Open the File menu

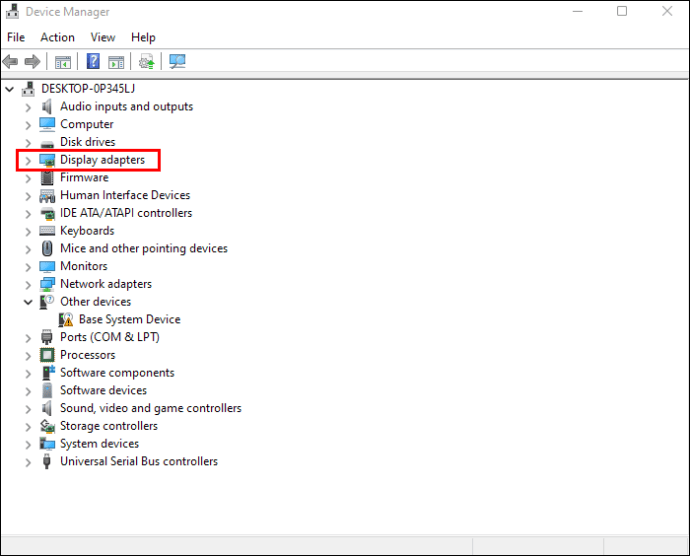point(16,37)
